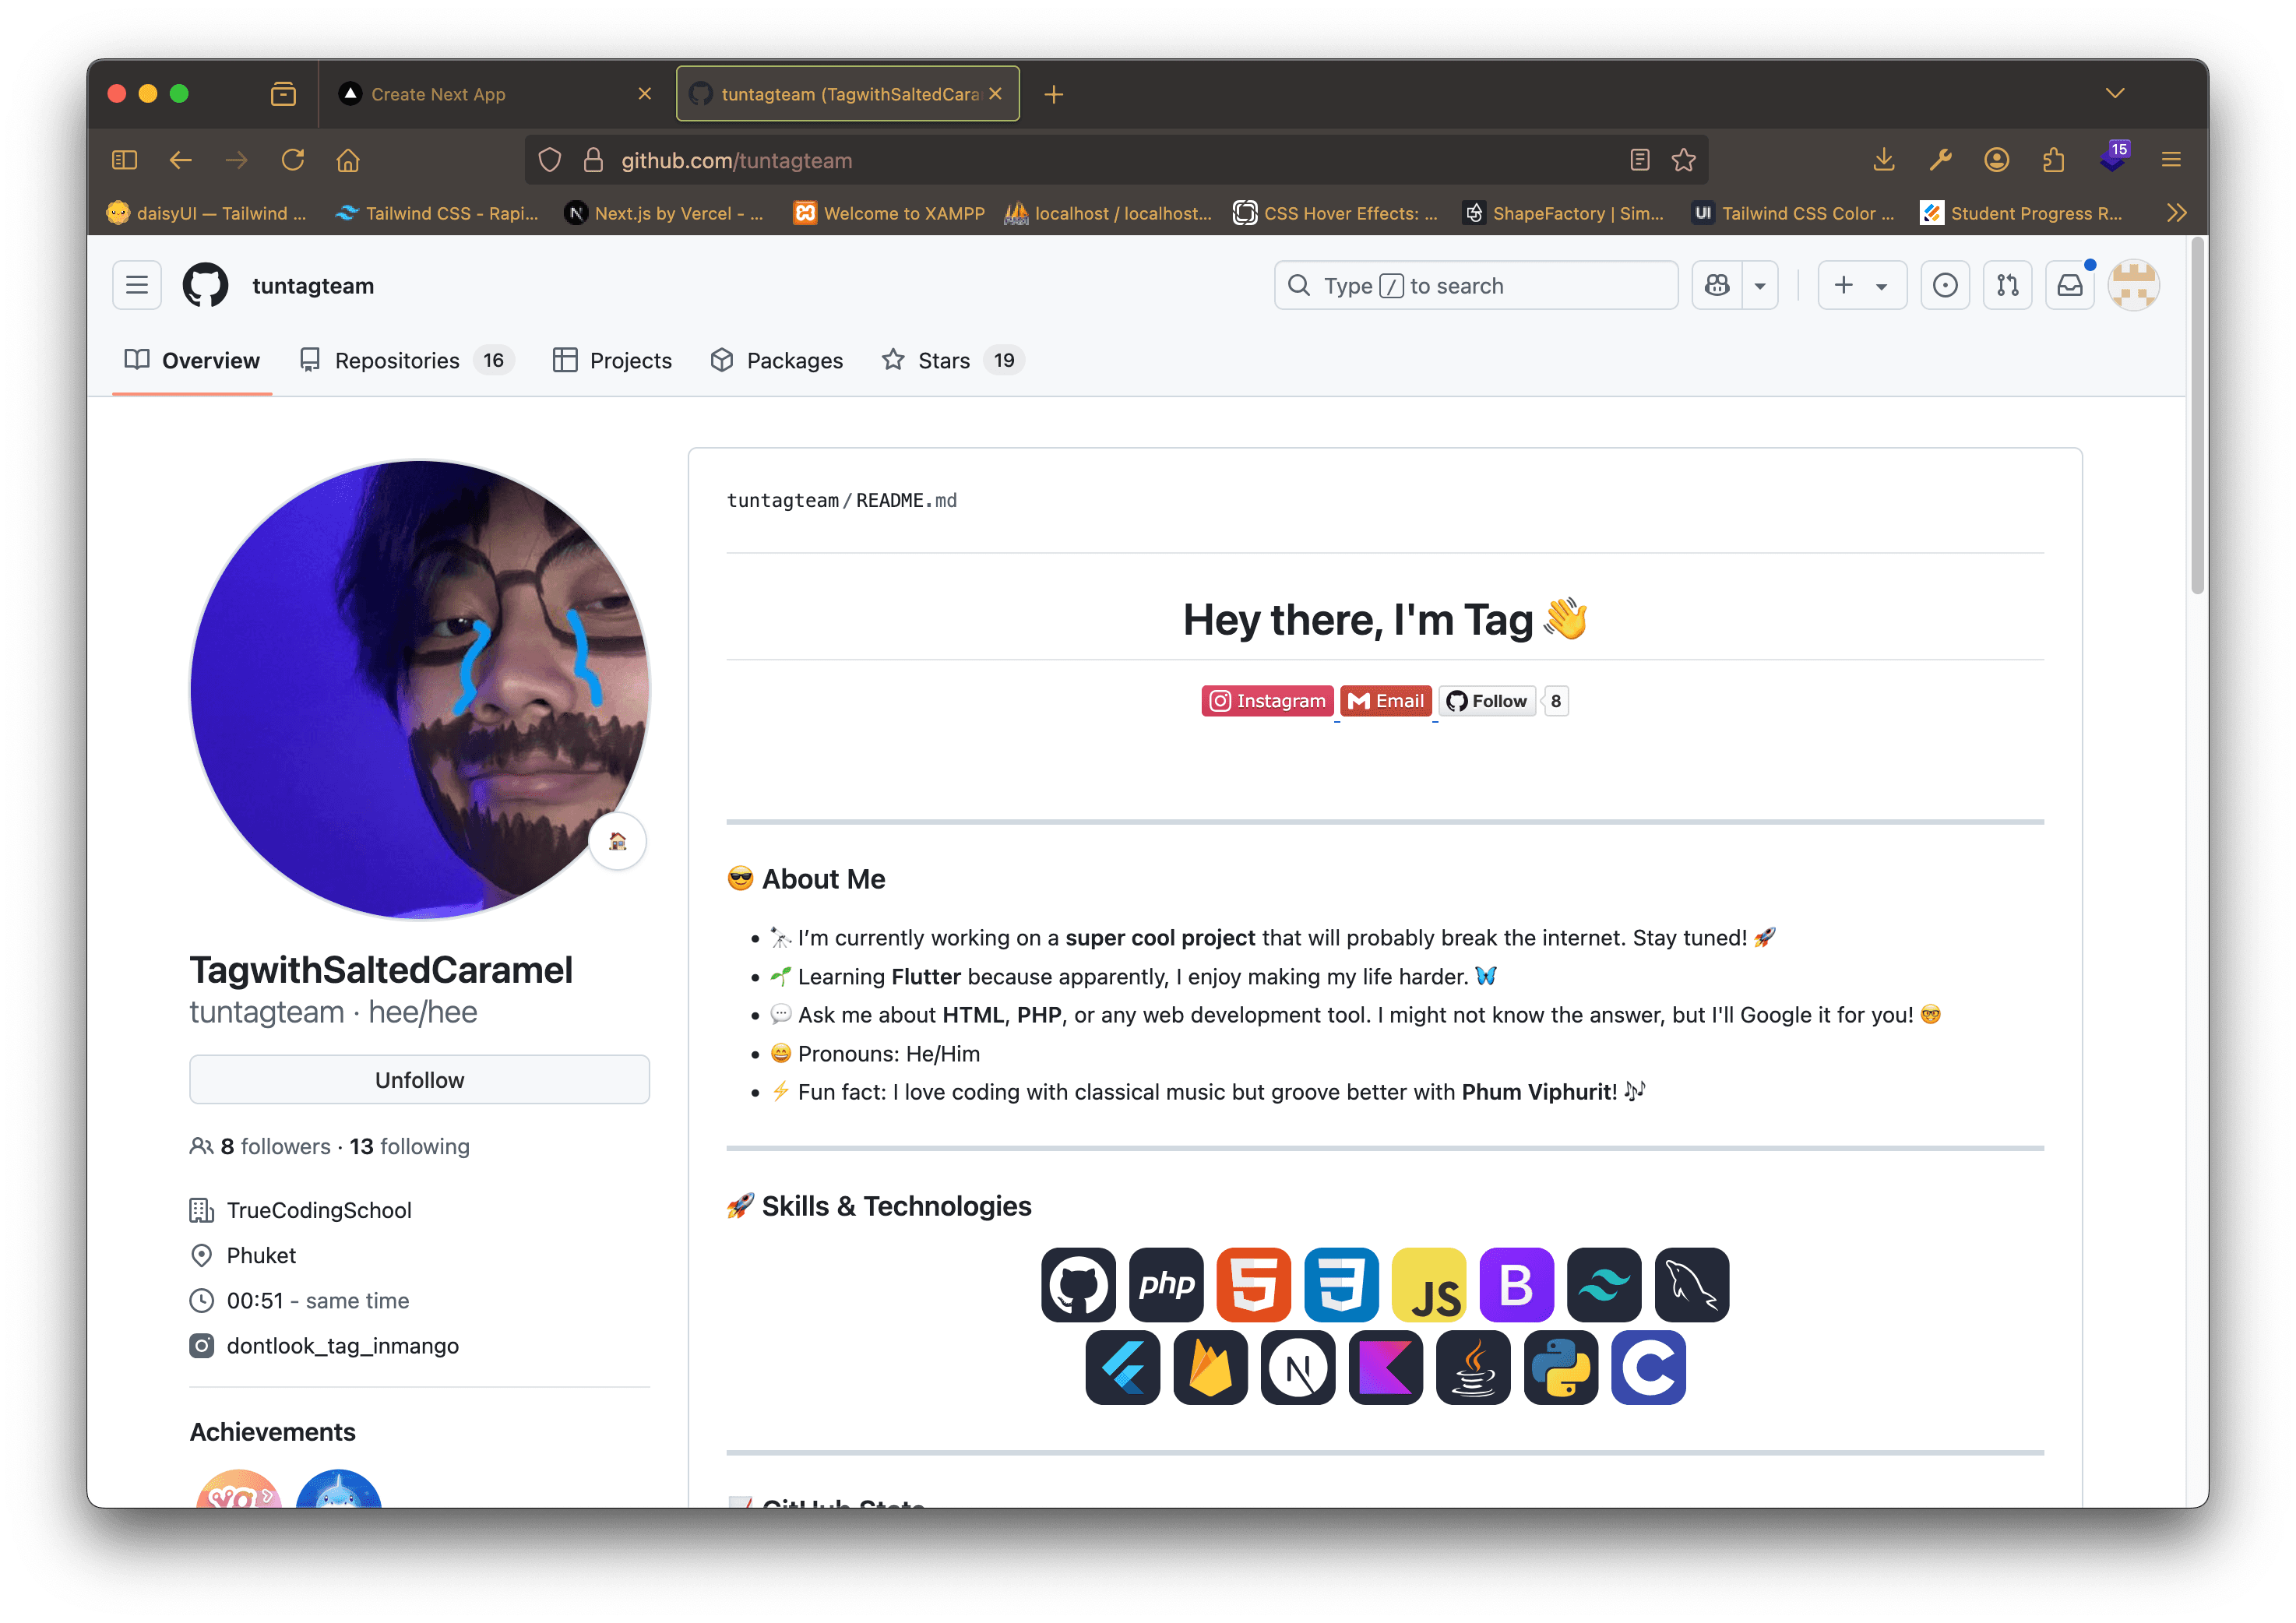2296x1623 pixels.
Task: Click the Kotlin skill icon
Action: tap(1386, 1368)
